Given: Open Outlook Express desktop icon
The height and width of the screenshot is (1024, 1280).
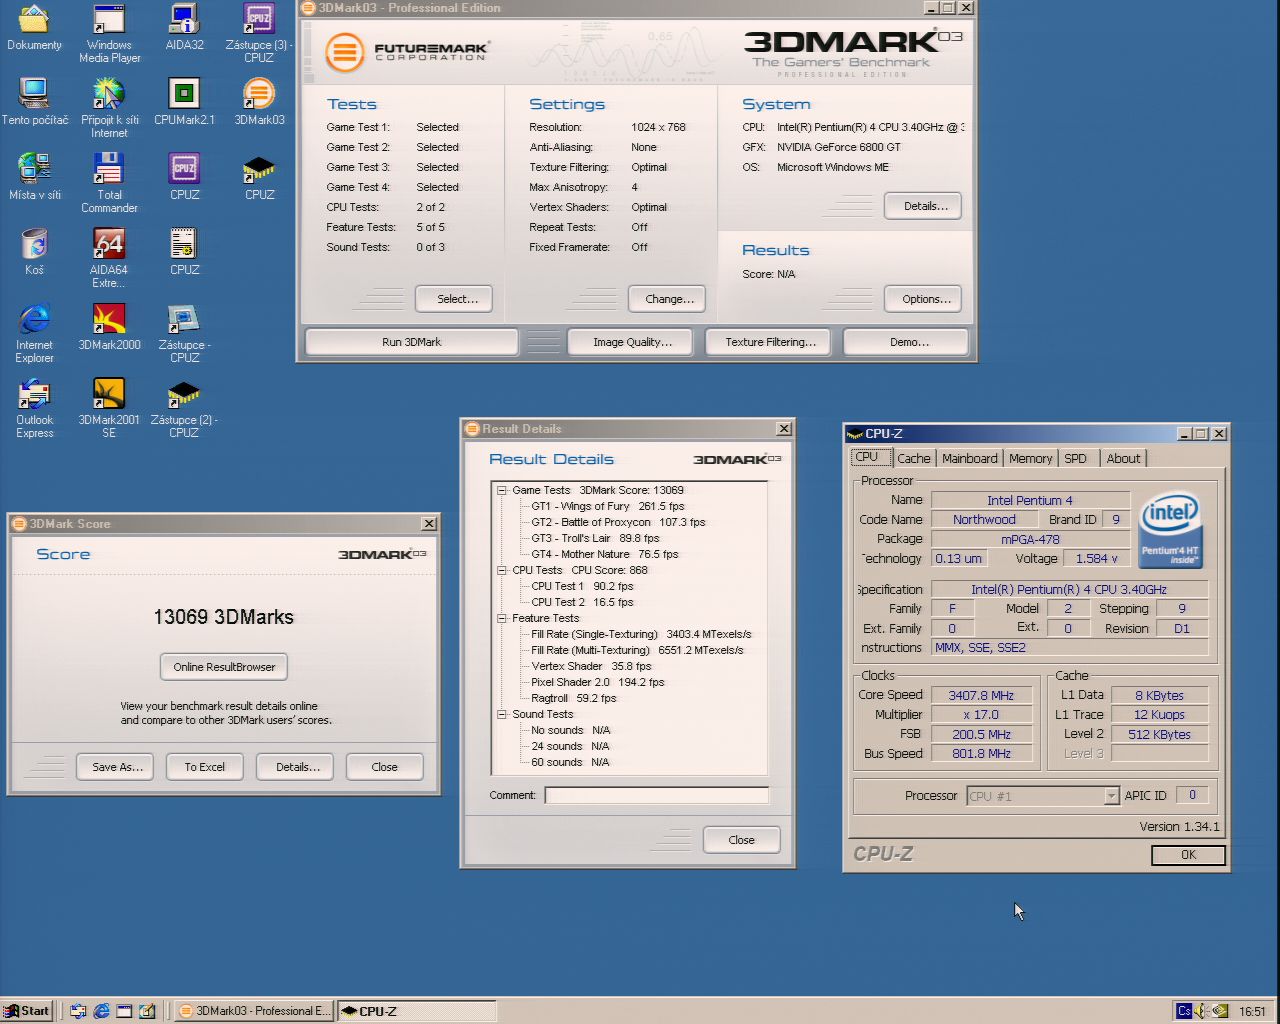Looking at the screenshot, I should pos(34,408).
